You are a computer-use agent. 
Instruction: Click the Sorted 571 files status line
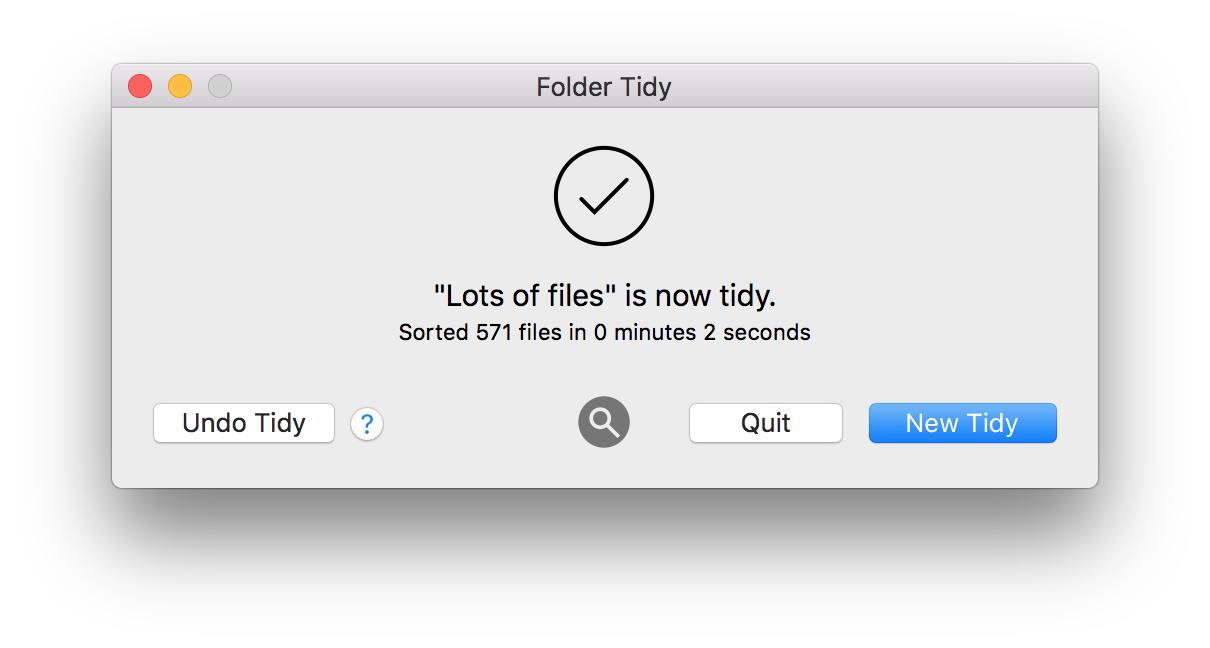(x=604, y=332)
